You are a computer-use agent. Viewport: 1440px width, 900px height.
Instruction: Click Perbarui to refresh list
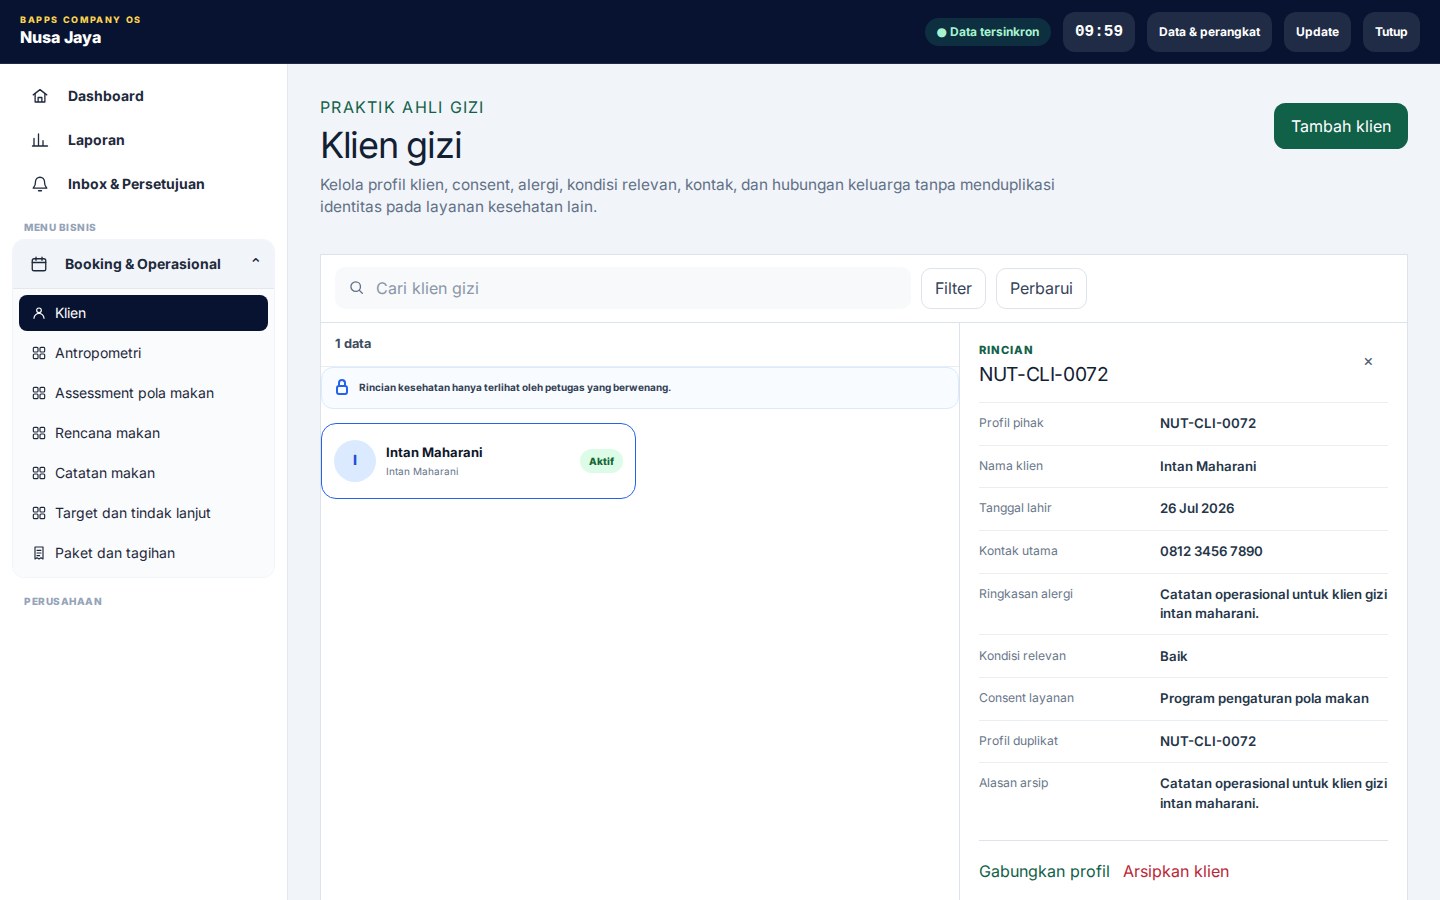[x=1041, y=288]
